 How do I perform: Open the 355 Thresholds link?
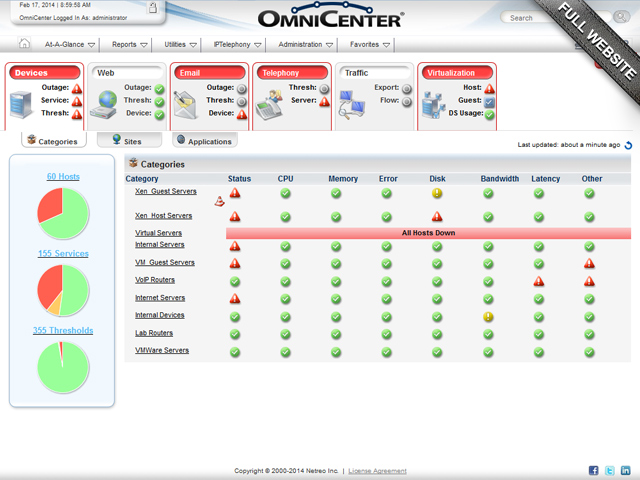point(63,330)
